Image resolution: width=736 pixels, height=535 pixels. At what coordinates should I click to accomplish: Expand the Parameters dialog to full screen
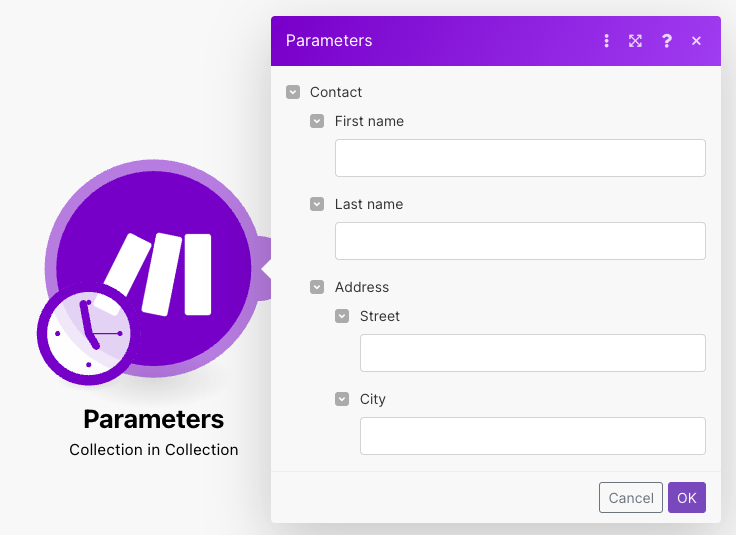click(x=635, y=41)
